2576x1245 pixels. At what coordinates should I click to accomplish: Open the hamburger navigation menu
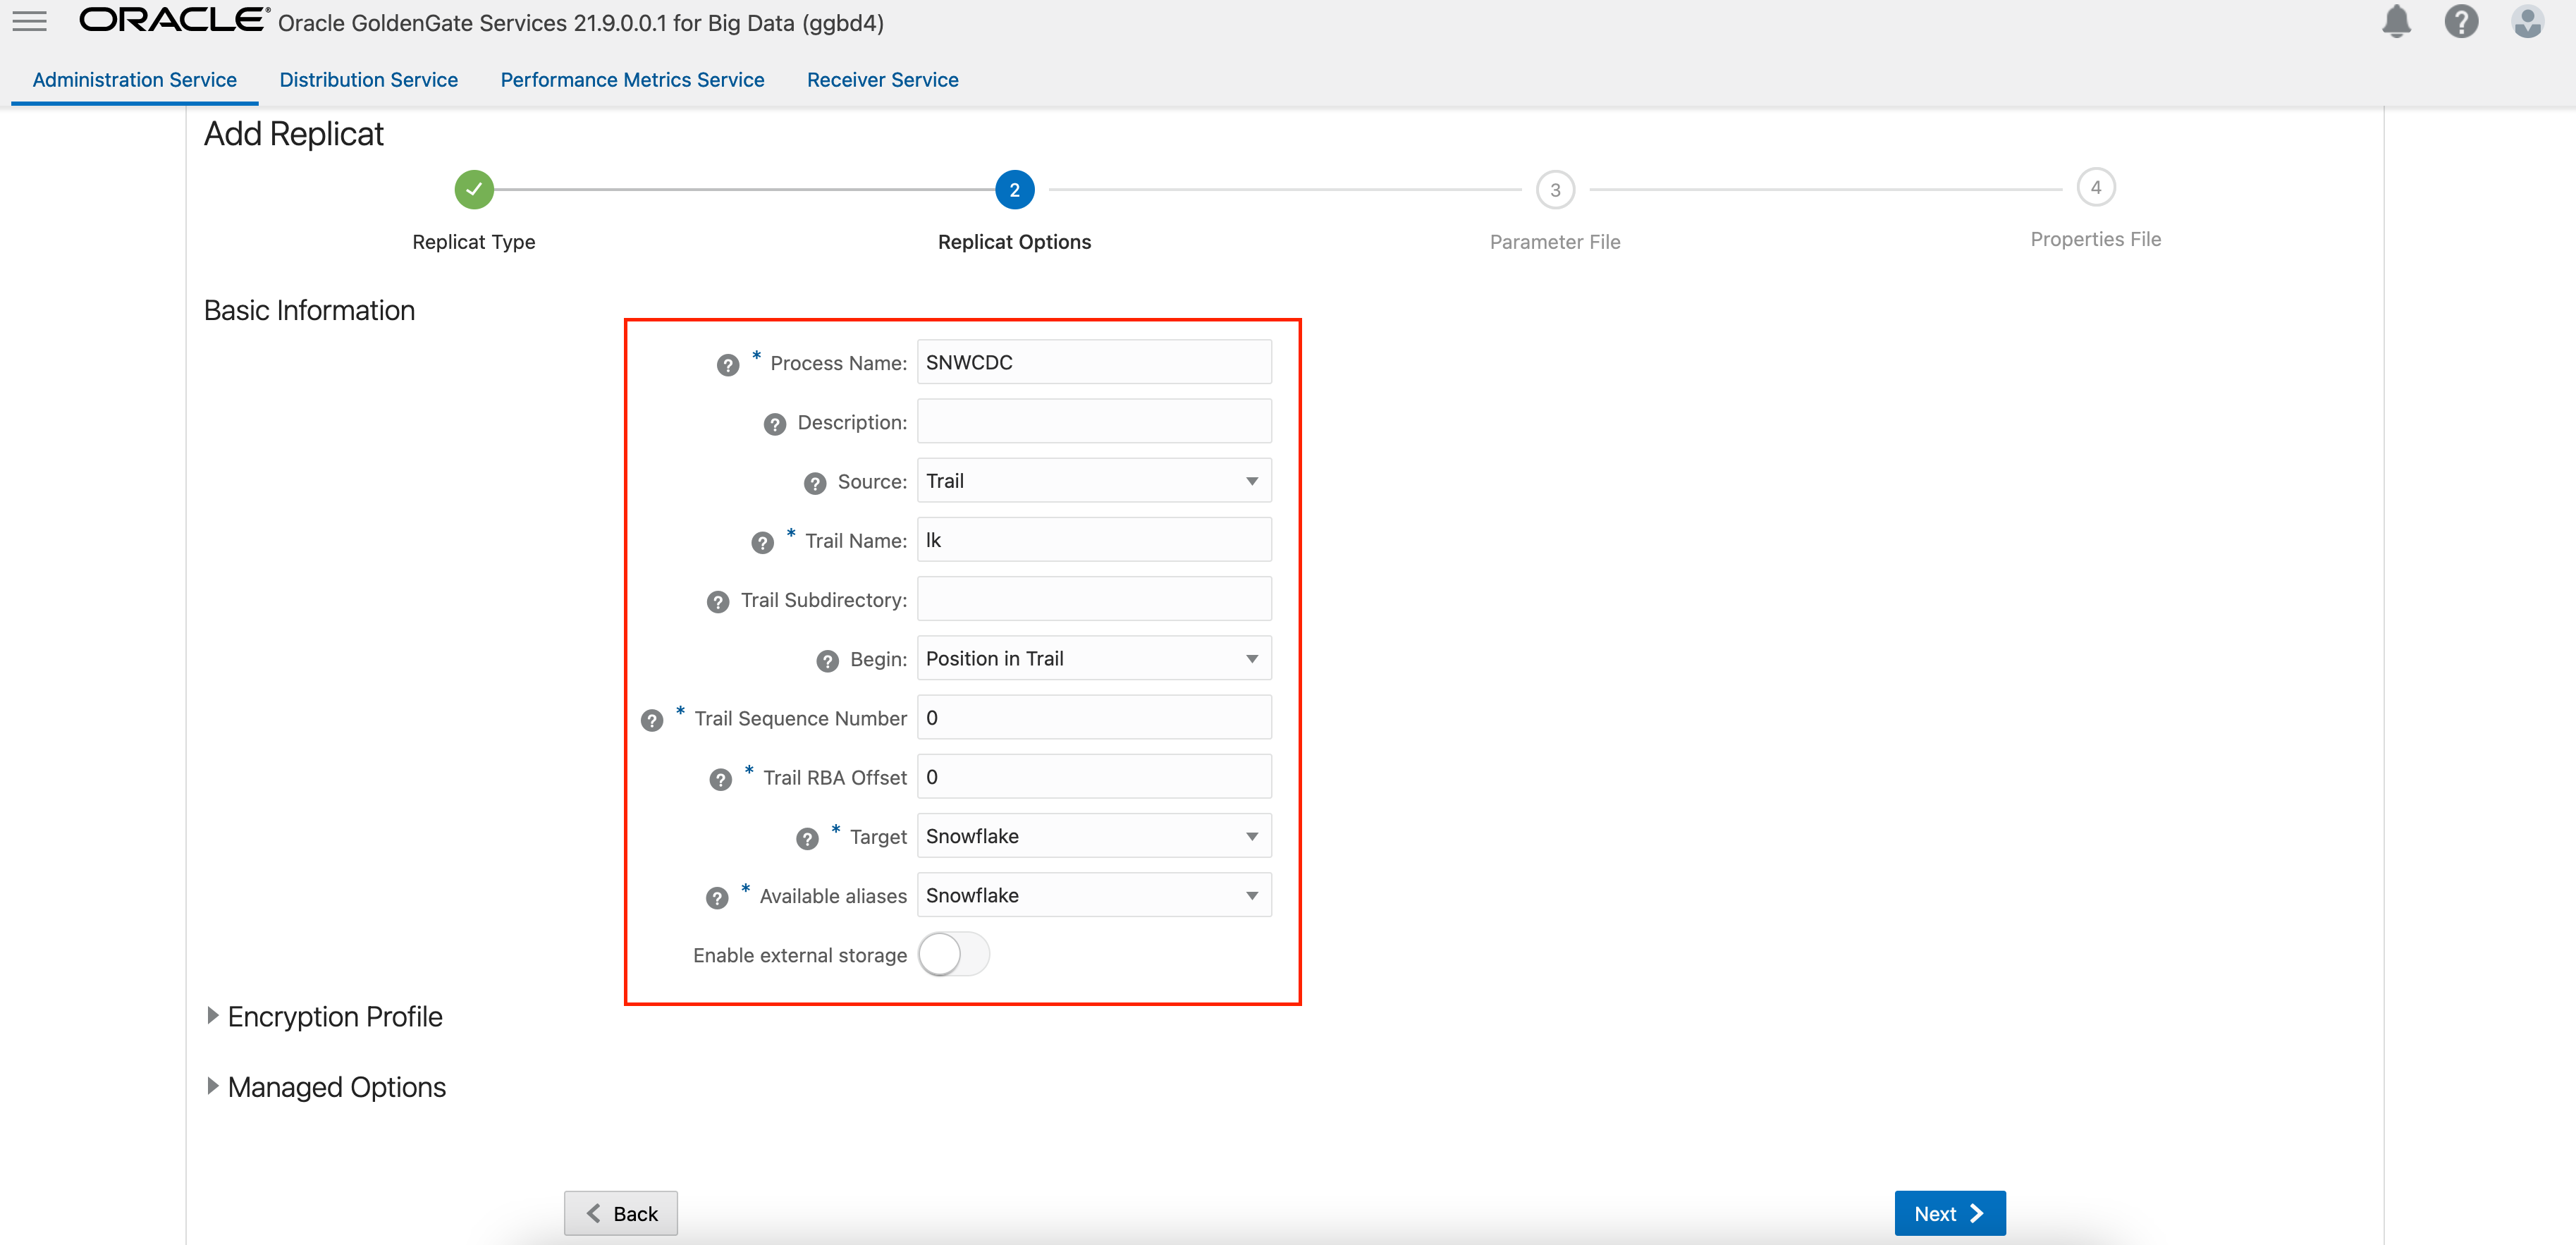coord(29,21)
